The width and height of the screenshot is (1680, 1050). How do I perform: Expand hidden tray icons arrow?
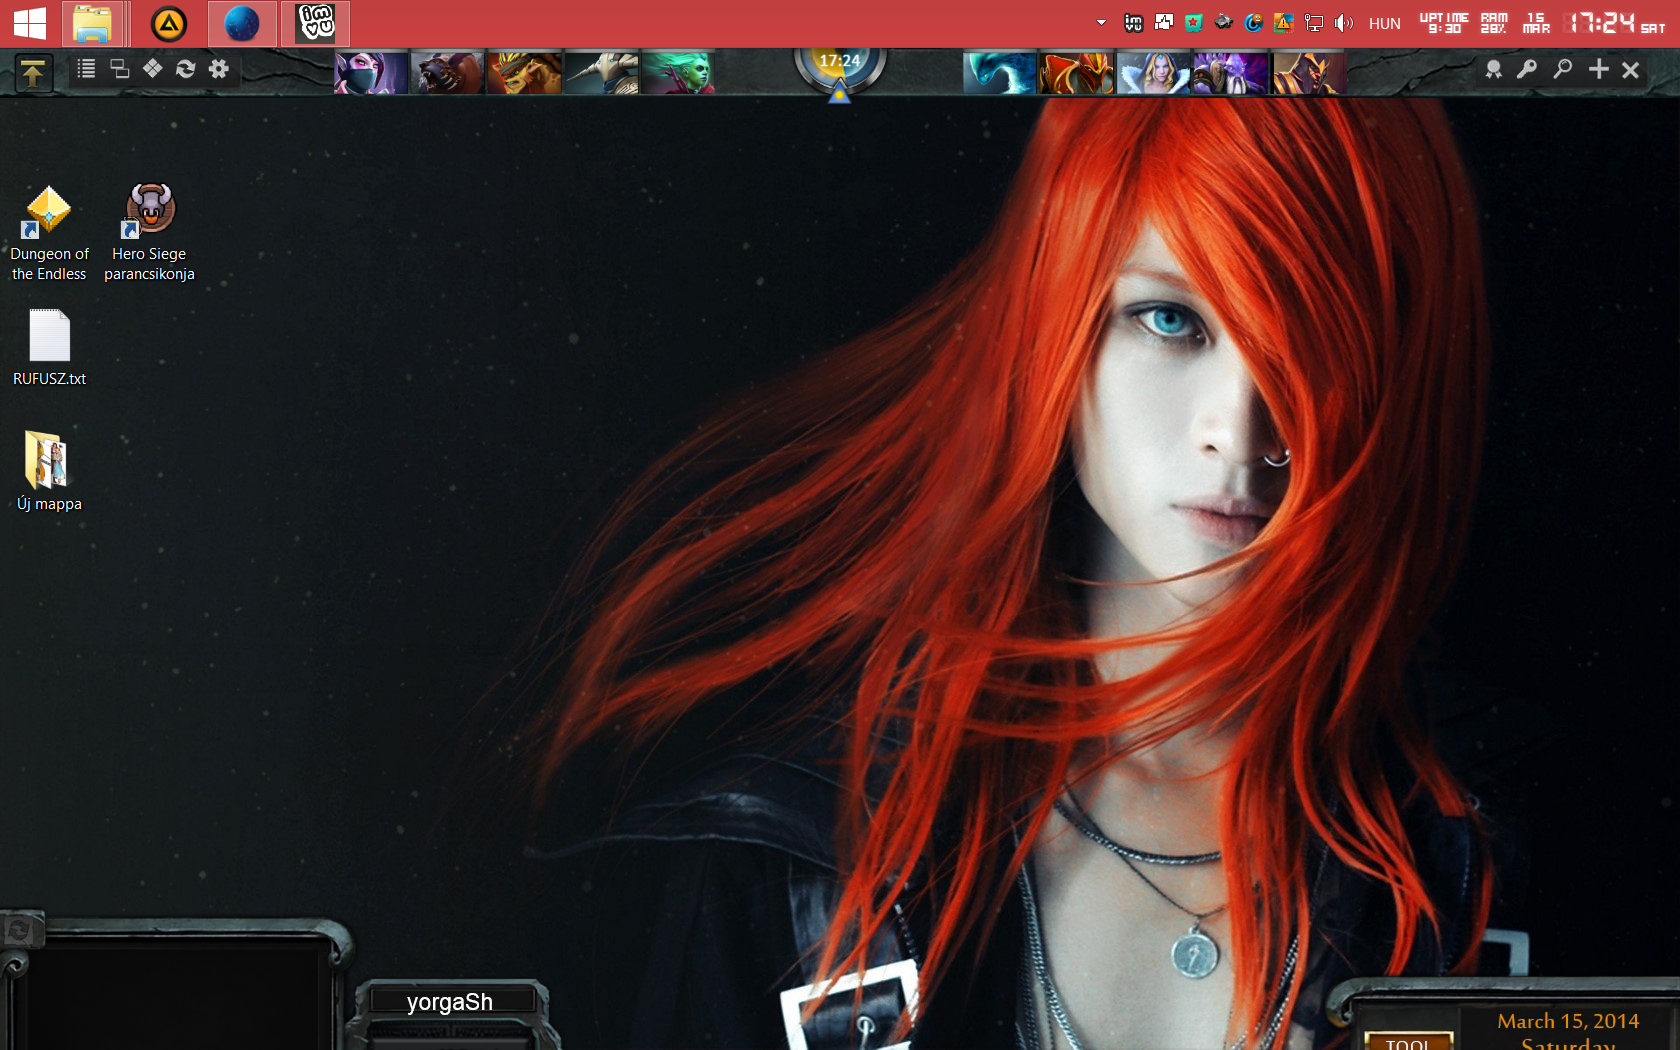click(1101, 23)
